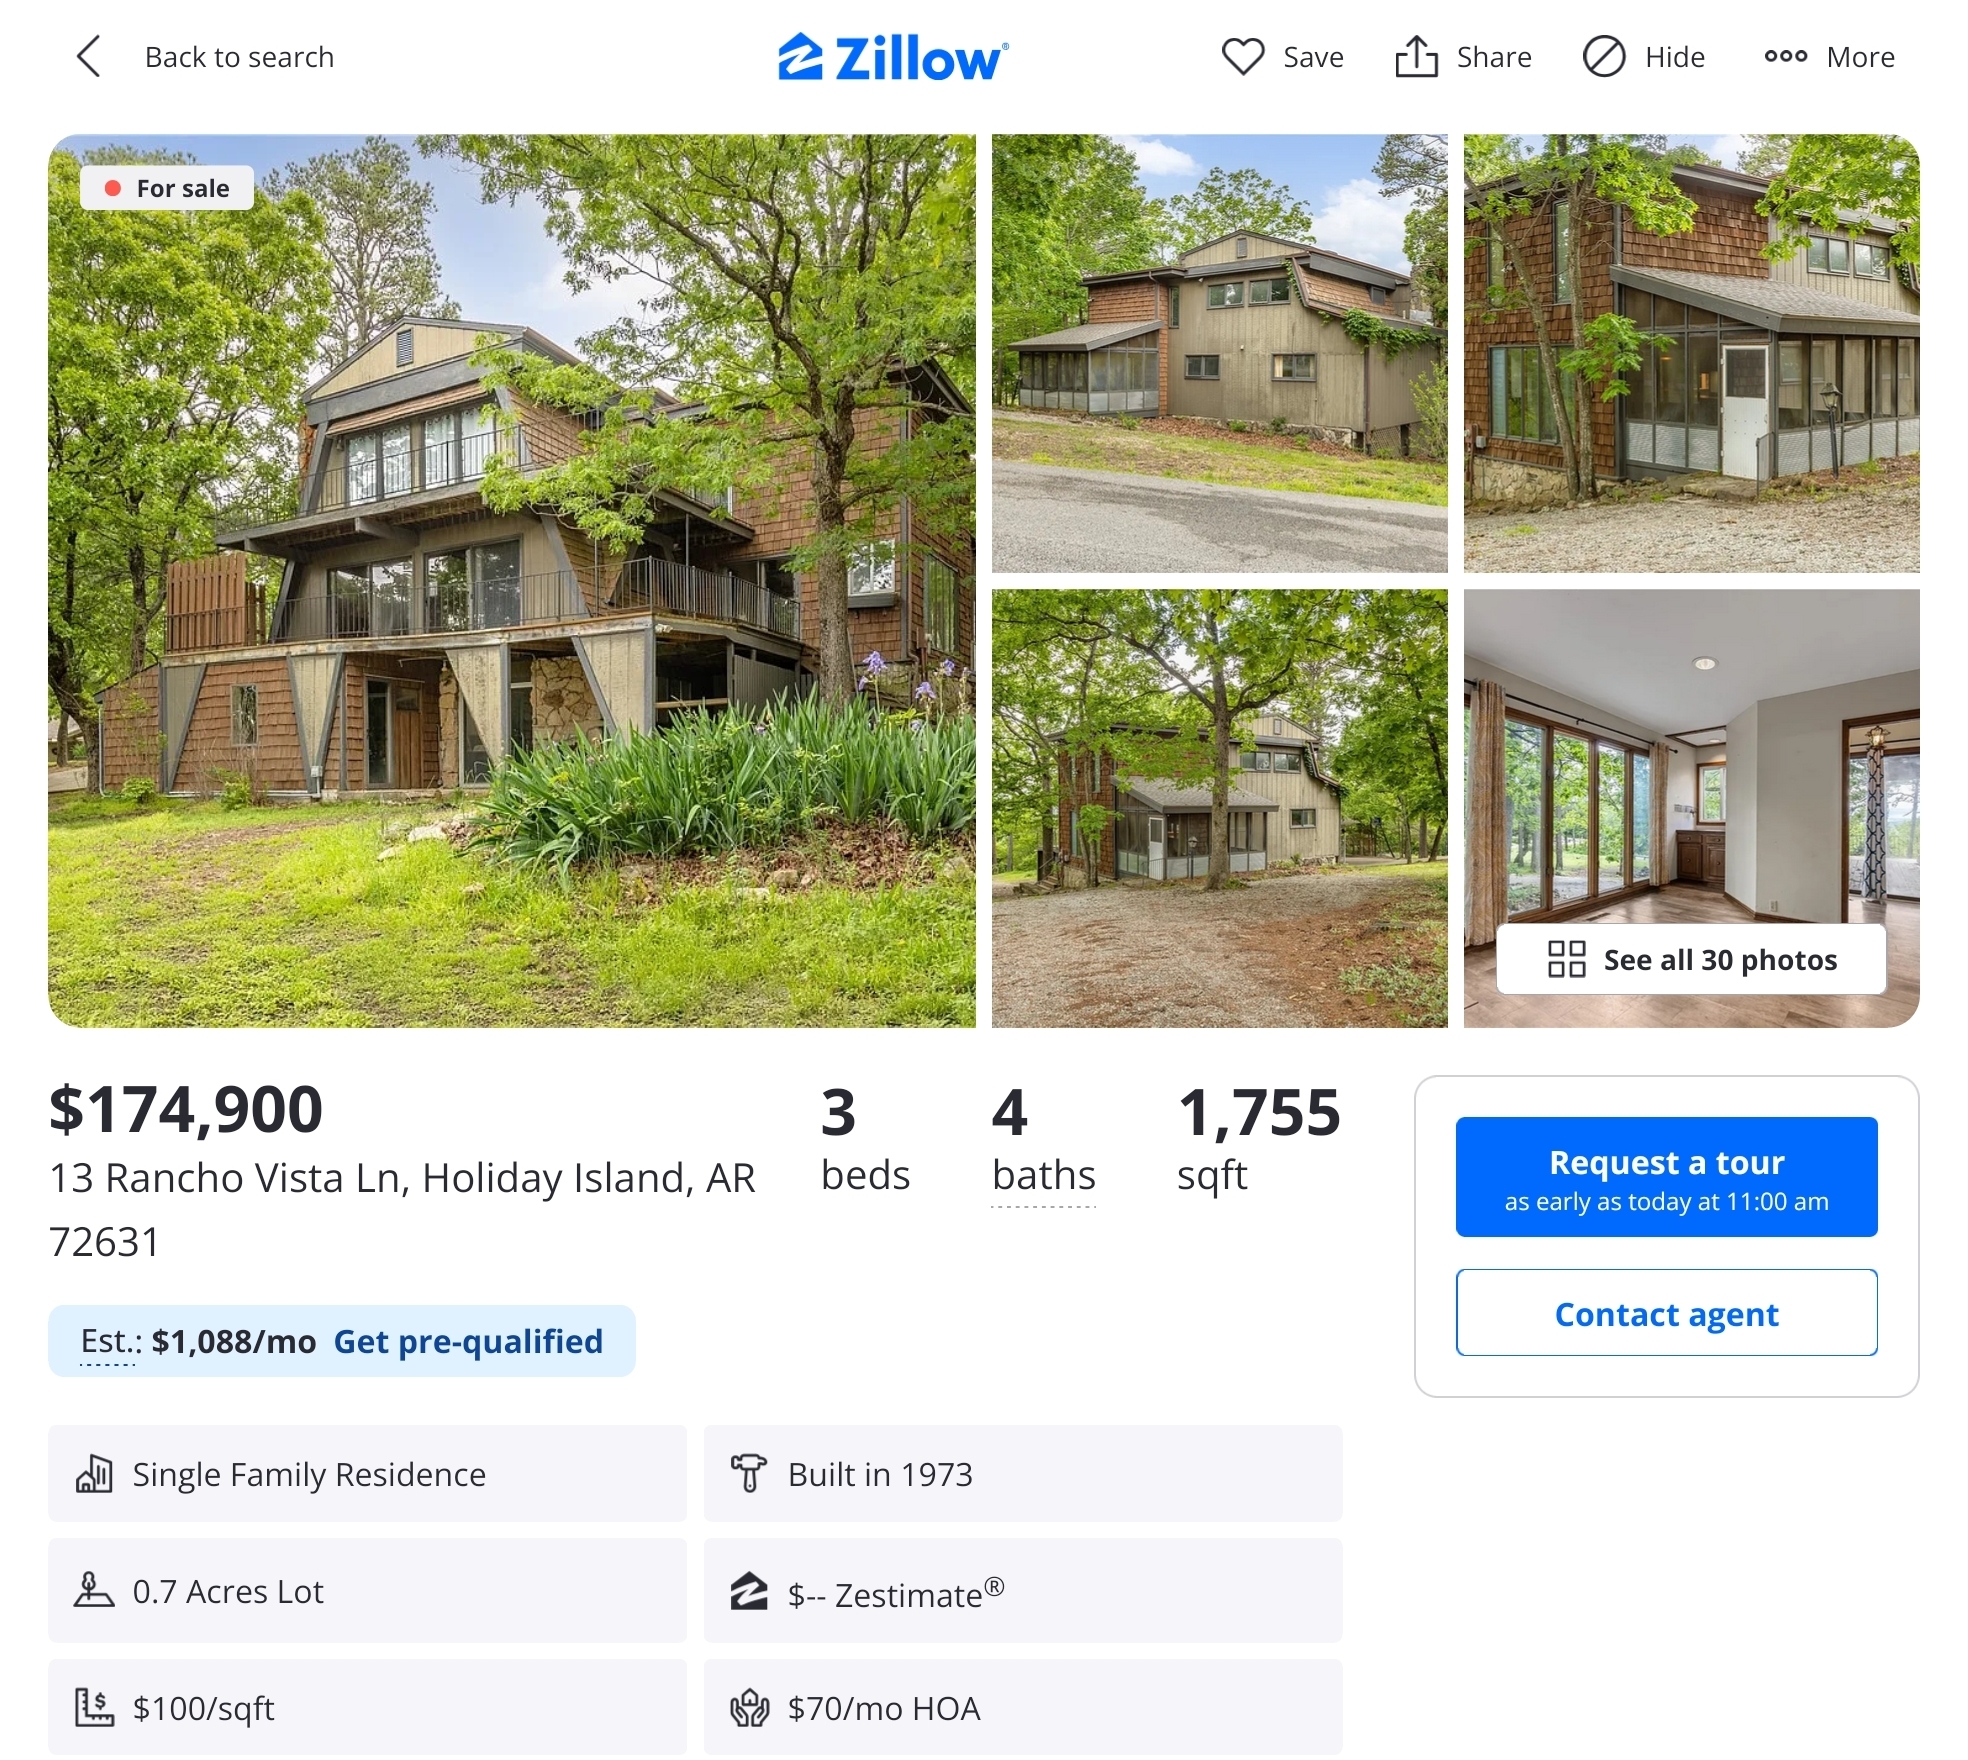Click Get pre-qualified link

point(468,1341)
